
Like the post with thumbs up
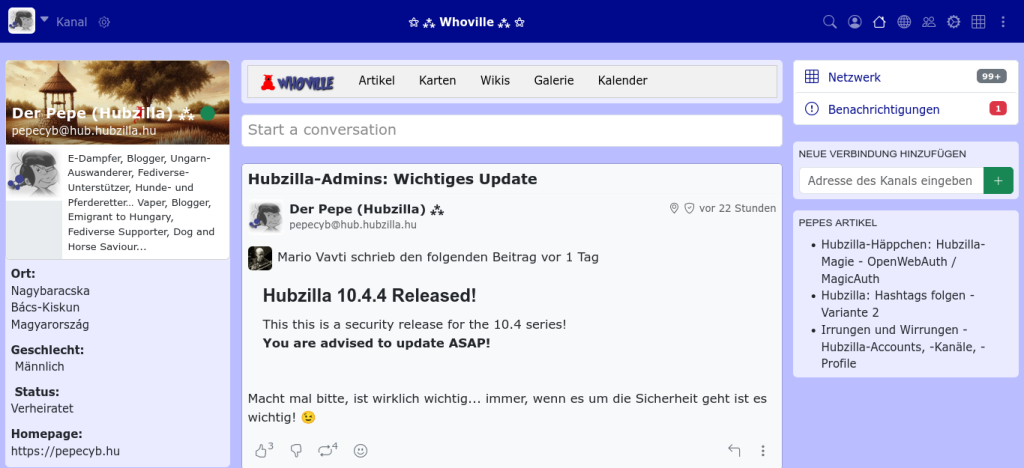[x=263, y=451]
